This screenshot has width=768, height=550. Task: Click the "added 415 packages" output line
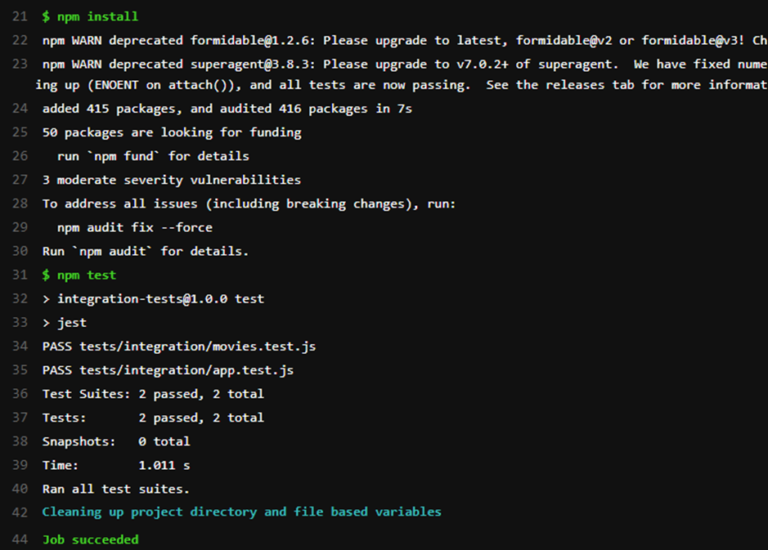point(227,109)
